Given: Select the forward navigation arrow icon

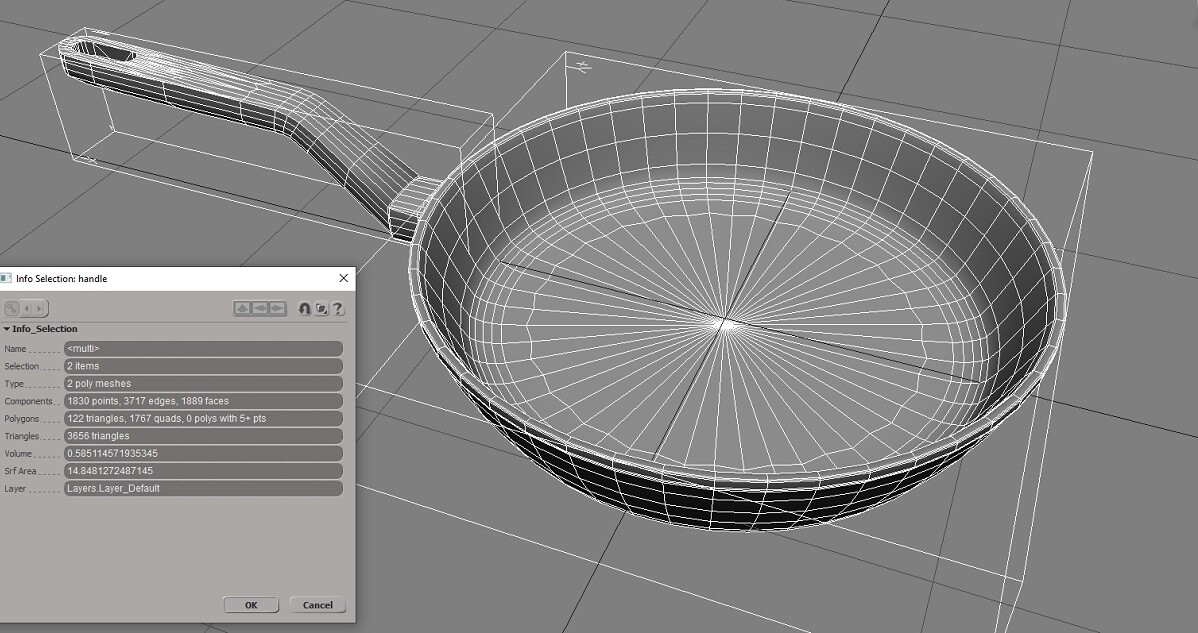Looking at the screenshot, I should (275, 308).
